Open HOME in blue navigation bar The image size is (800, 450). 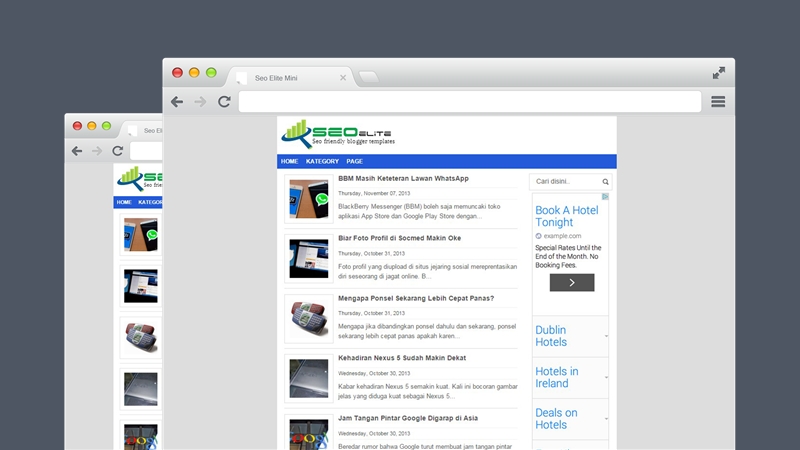289,161
